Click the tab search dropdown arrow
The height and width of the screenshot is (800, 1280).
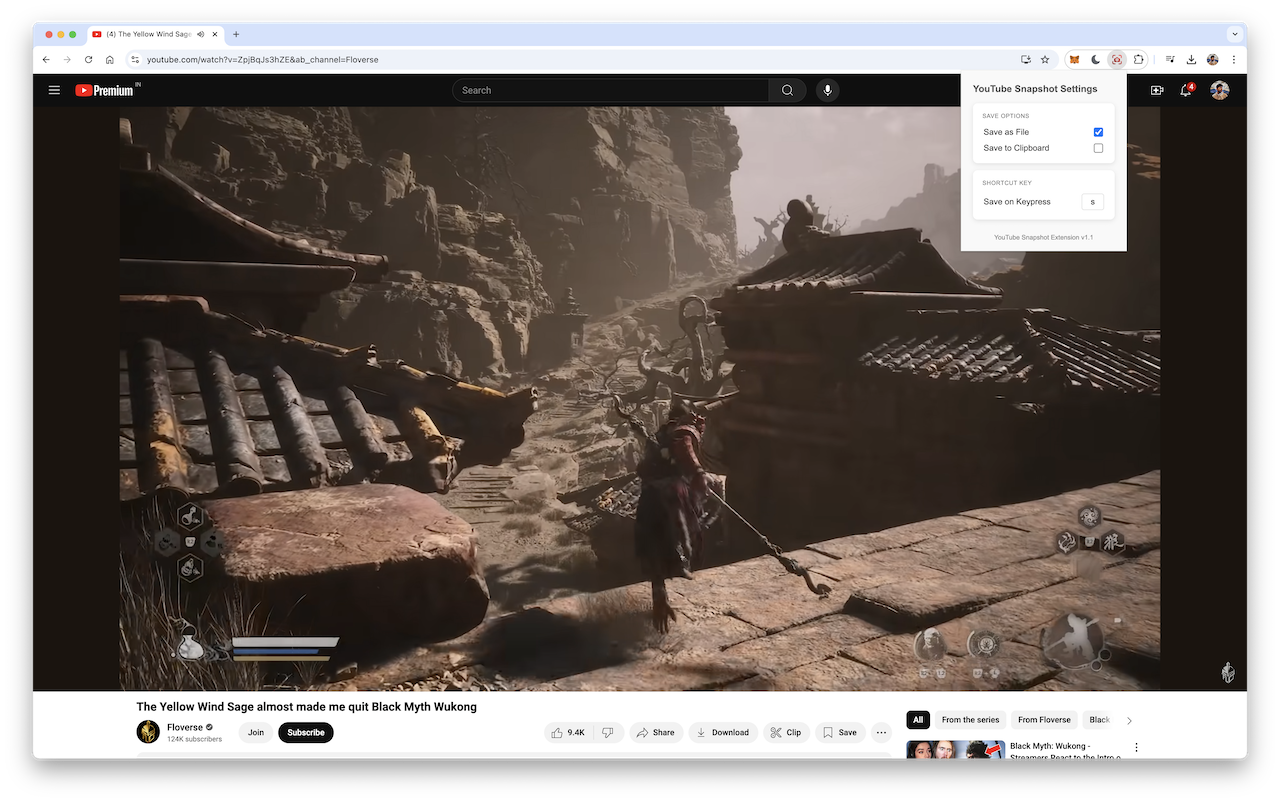click(1235, 34)
